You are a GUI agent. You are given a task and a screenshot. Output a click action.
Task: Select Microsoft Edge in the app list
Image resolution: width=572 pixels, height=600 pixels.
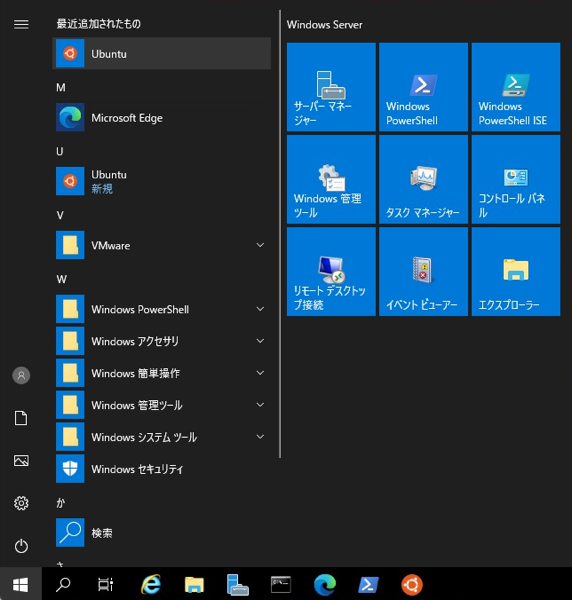click(x=161, y=117)
